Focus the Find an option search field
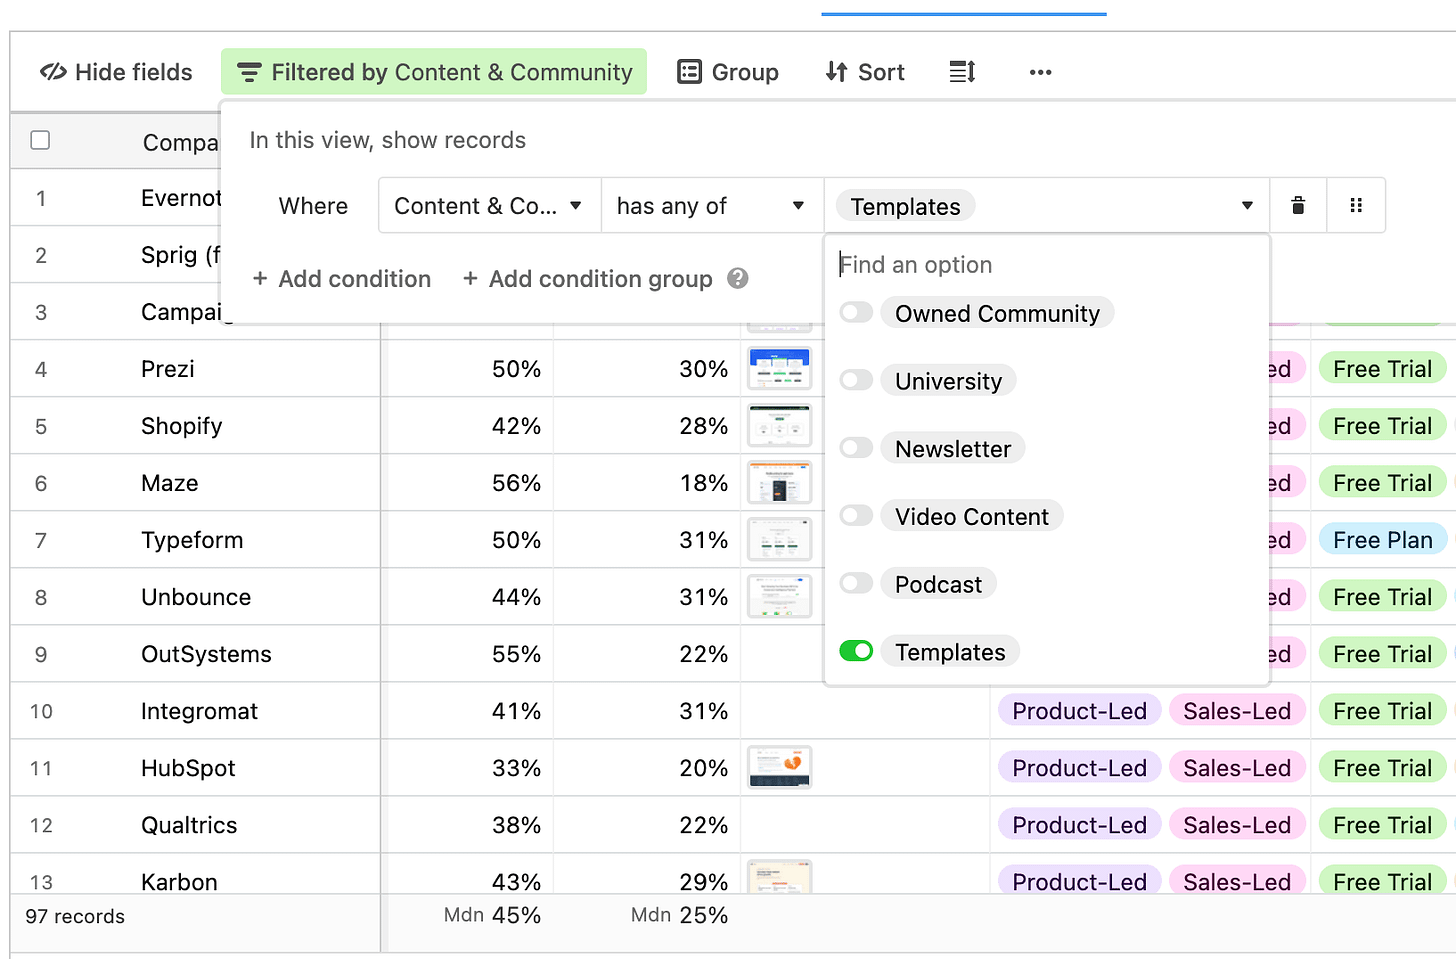The height and width of the screenshot is (959, 1456). point(1046,265)
